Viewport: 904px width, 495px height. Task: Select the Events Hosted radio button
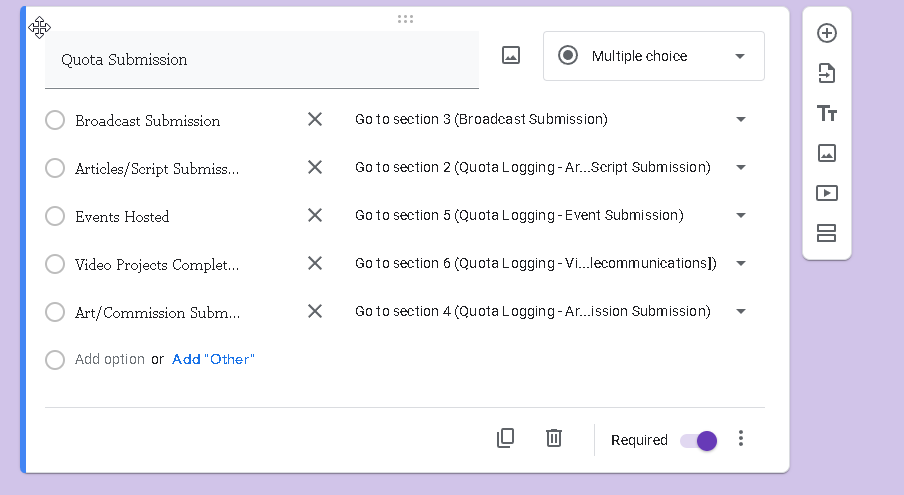click(x=55, y=216)
